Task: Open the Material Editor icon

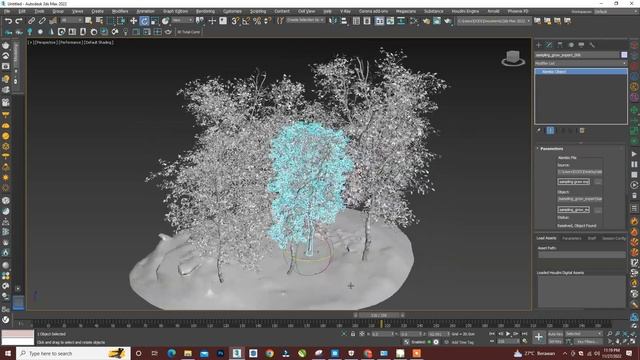Action: 413,20
